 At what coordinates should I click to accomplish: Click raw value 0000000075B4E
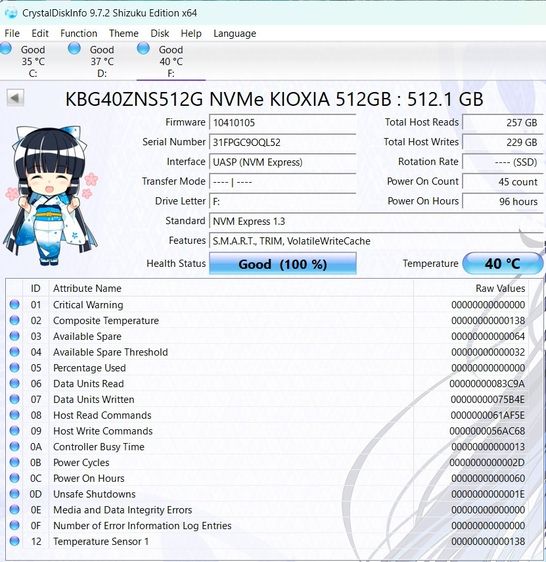[x=488, y=399]
